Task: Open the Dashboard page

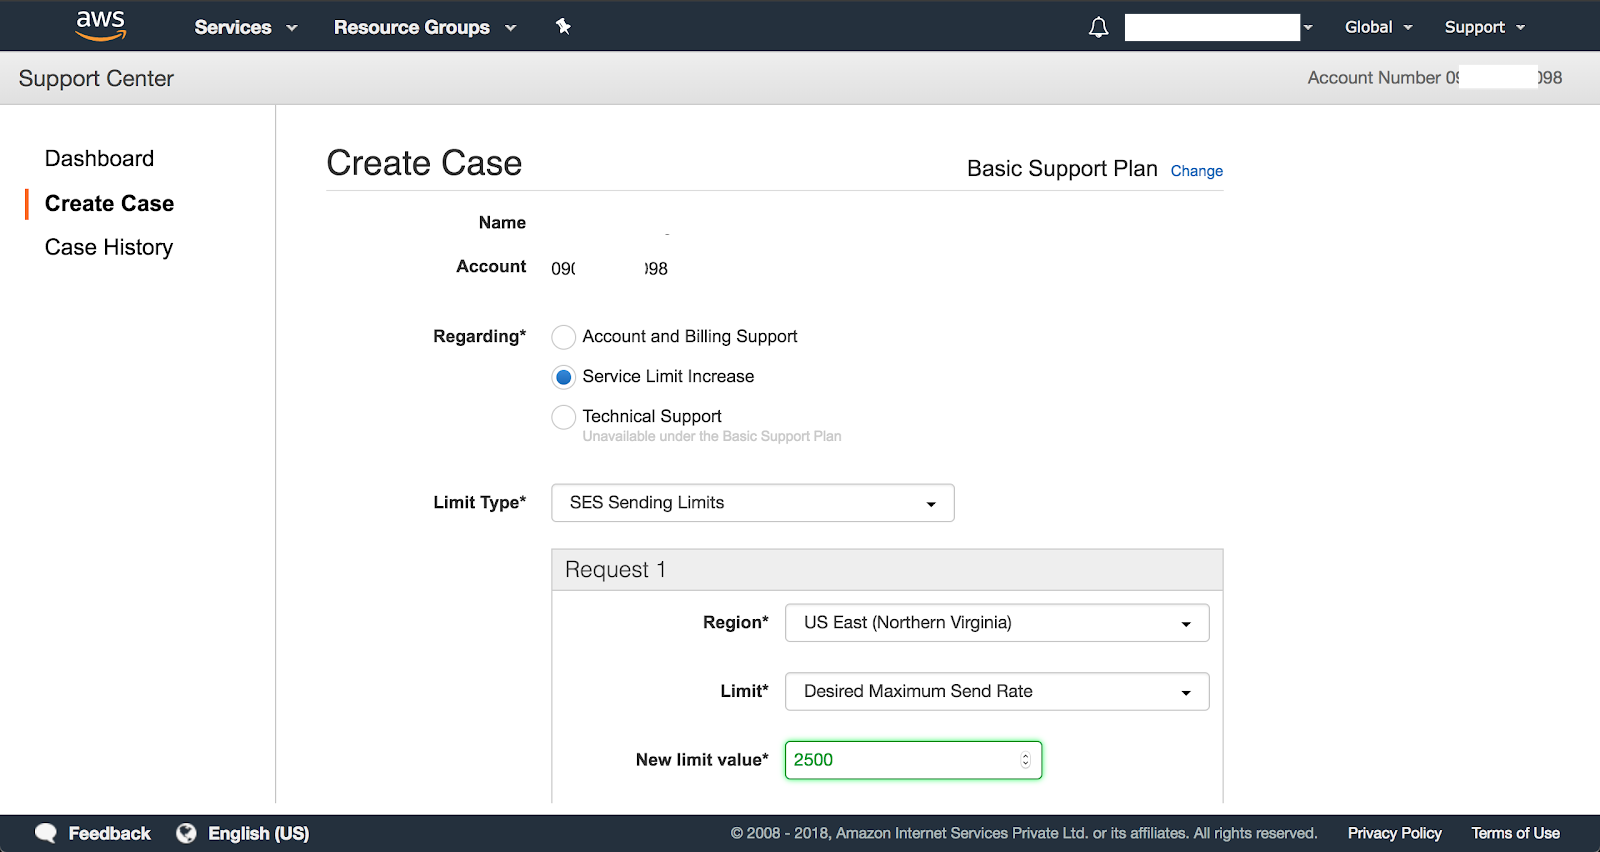Action: [99, 159]
